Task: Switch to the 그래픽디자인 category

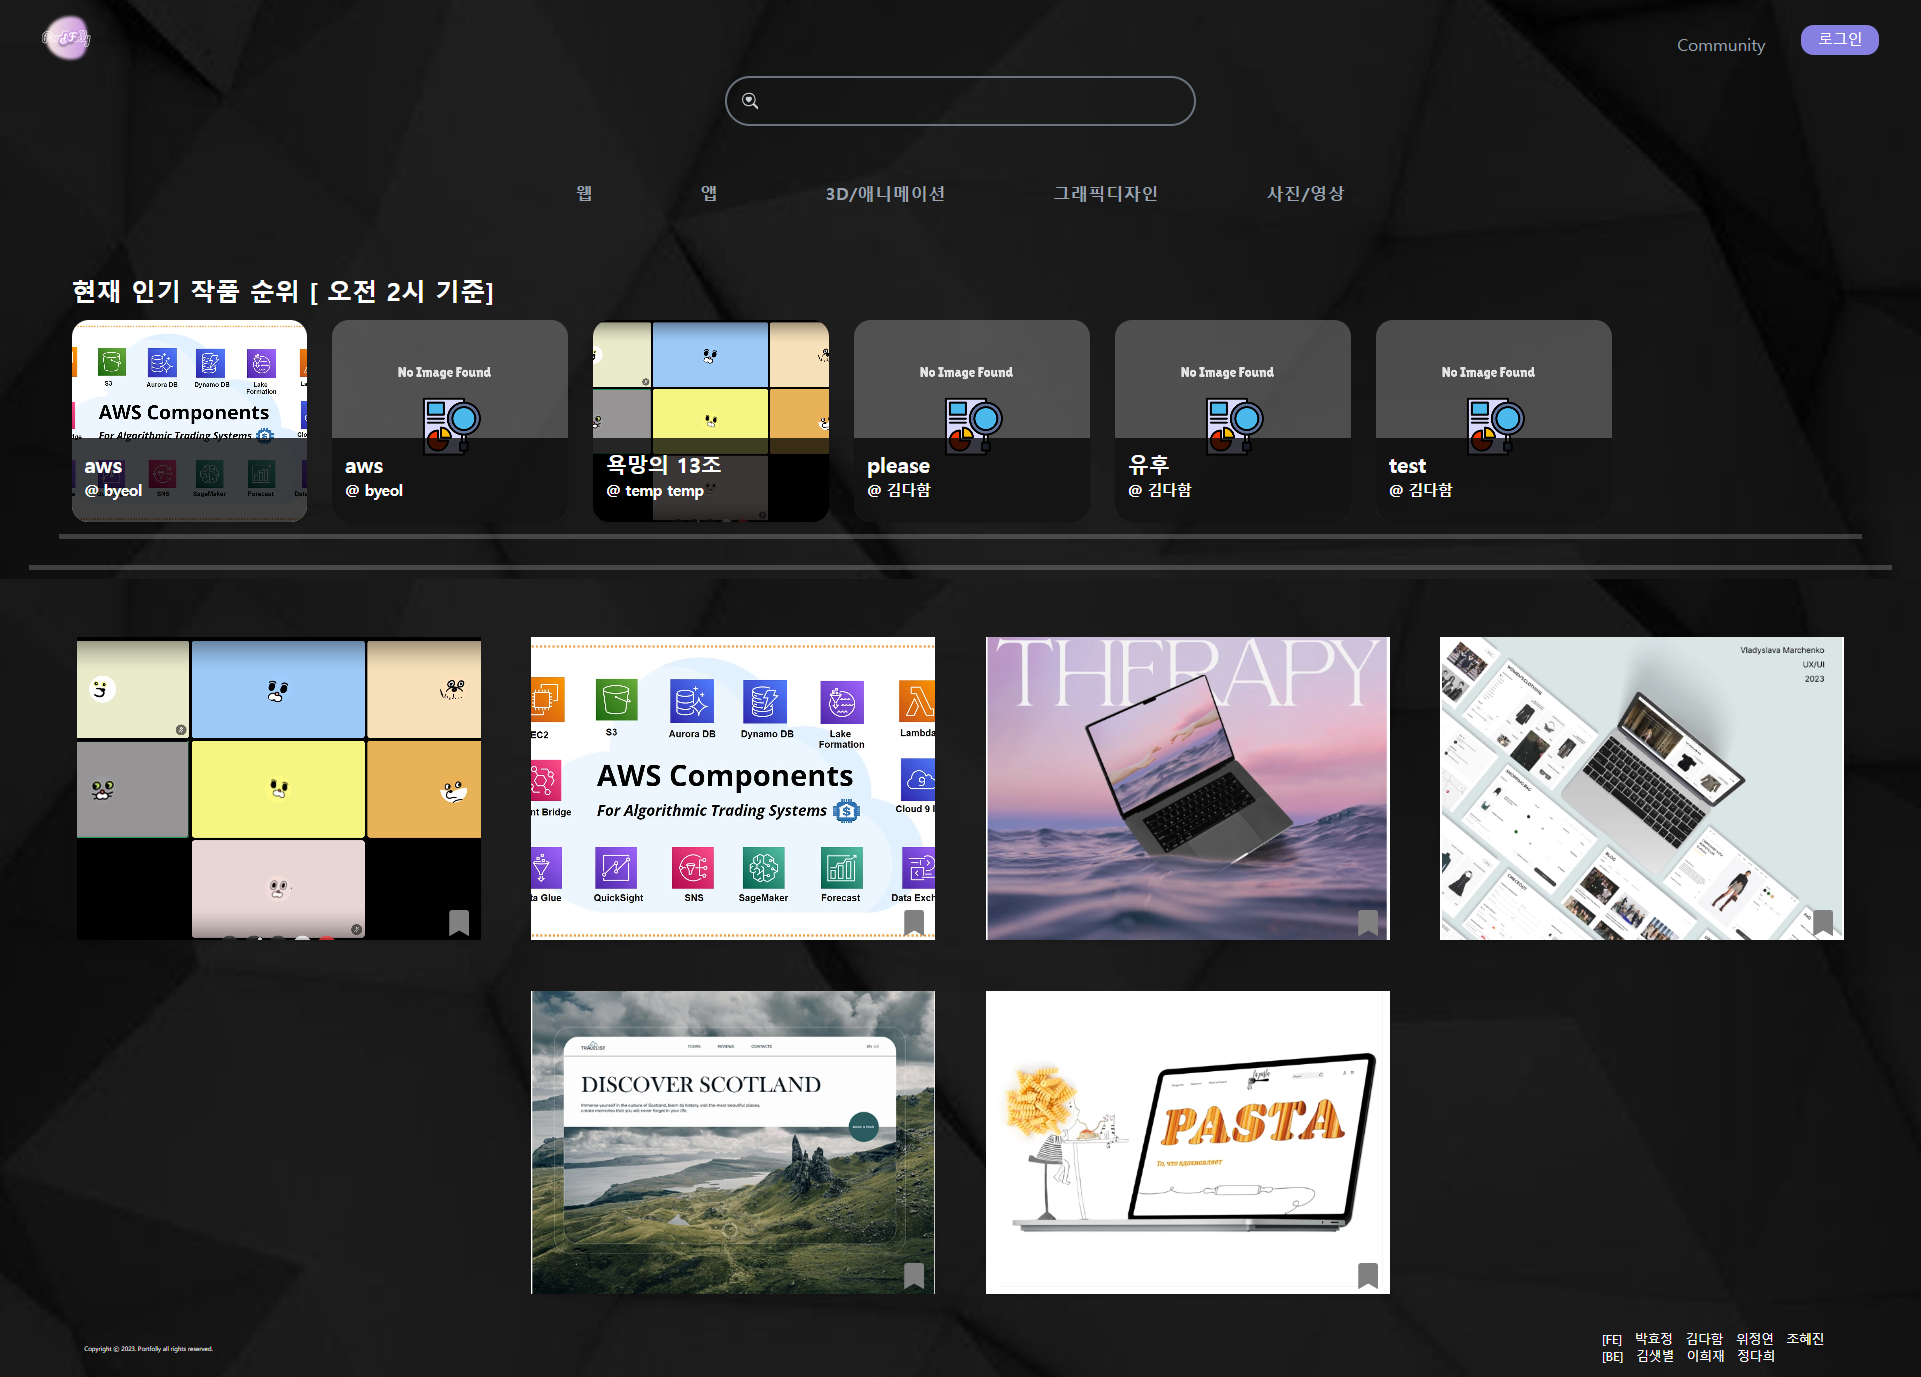Action: [x=1105, y=193]
